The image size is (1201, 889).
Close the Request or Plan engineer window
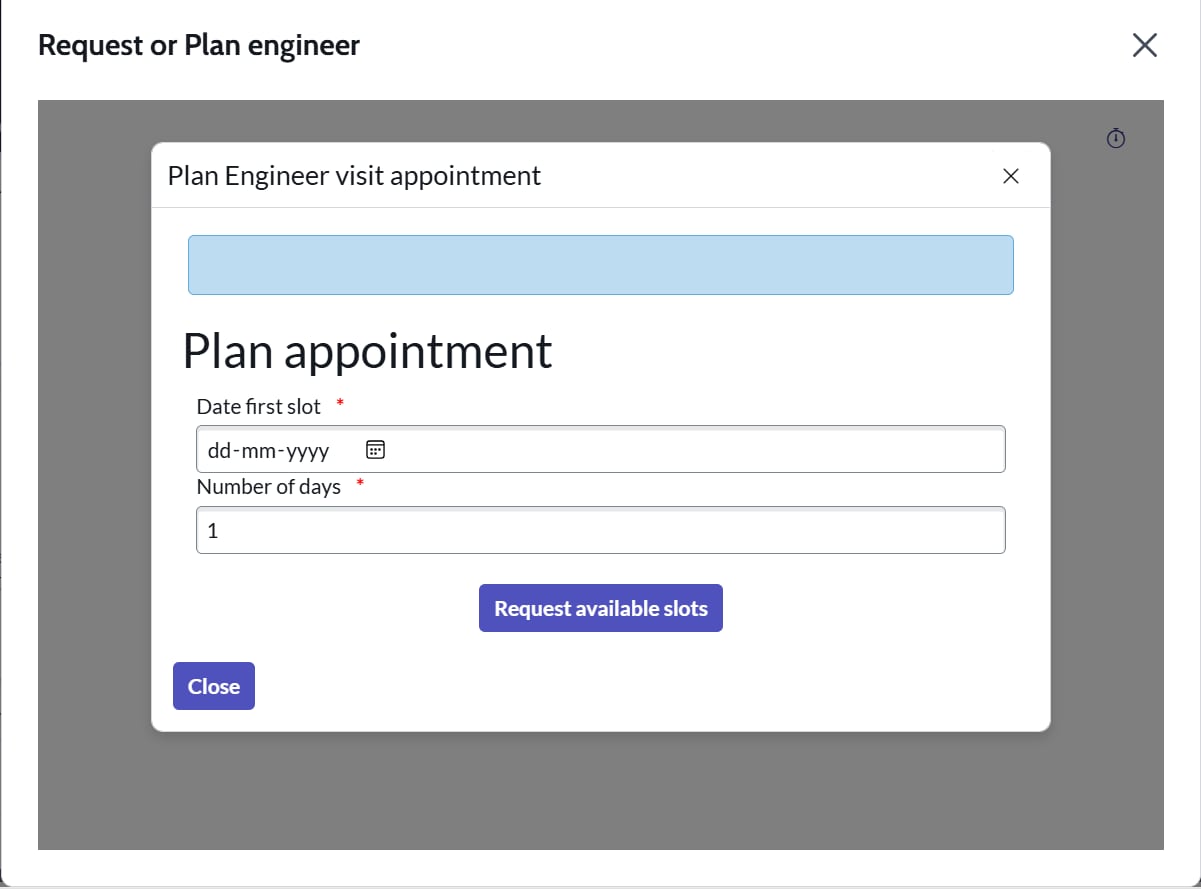1144,45
